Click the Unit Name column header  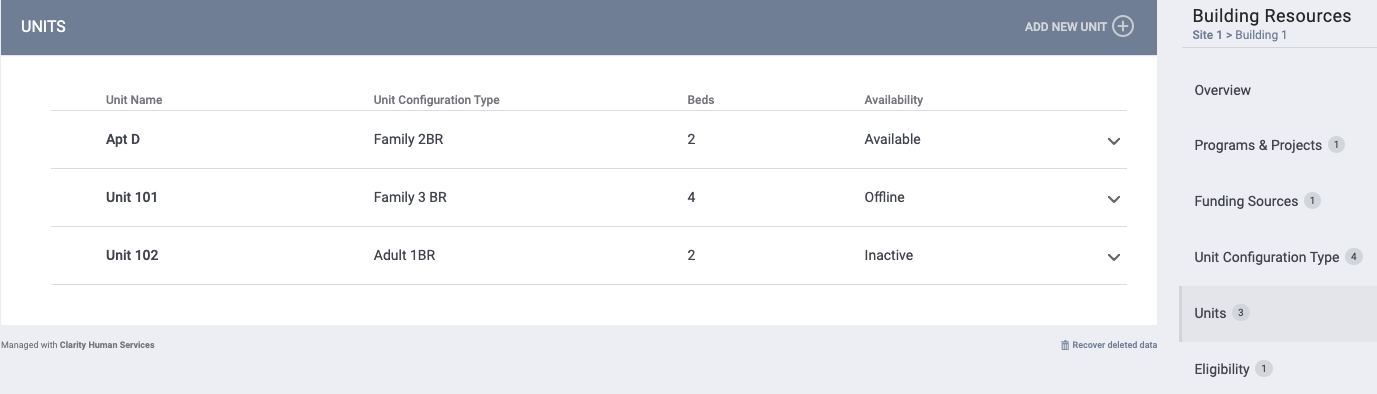point(134,100)
